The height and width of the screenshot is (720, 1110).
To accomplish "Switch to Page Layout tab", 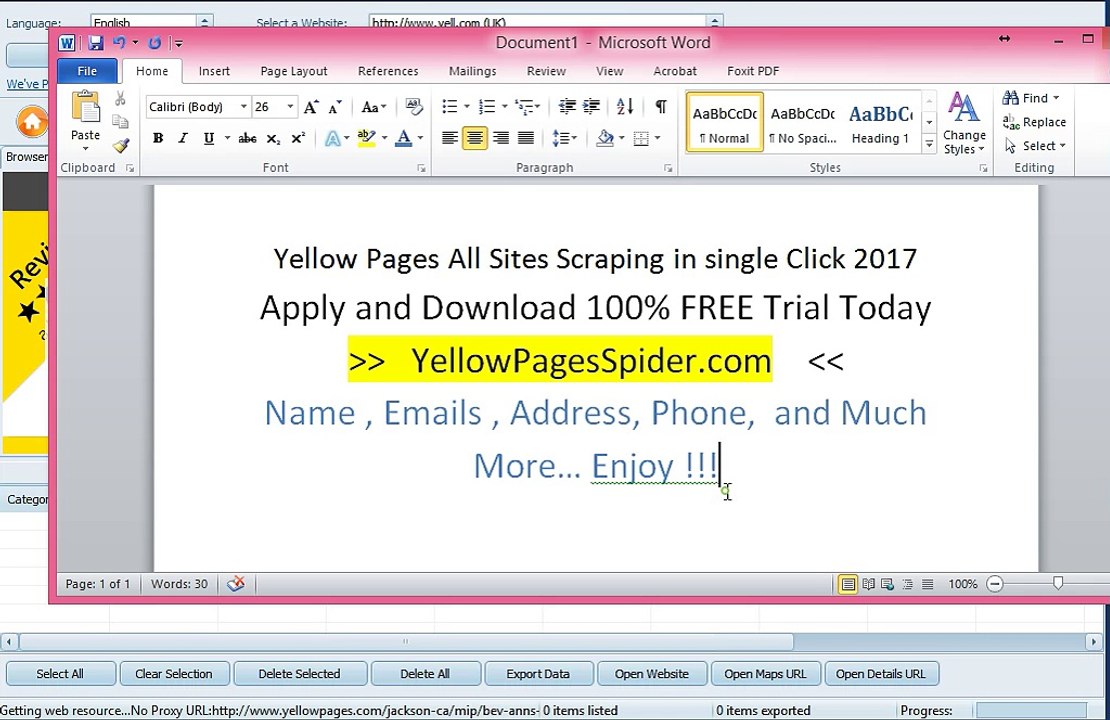I will coord(294,71).
